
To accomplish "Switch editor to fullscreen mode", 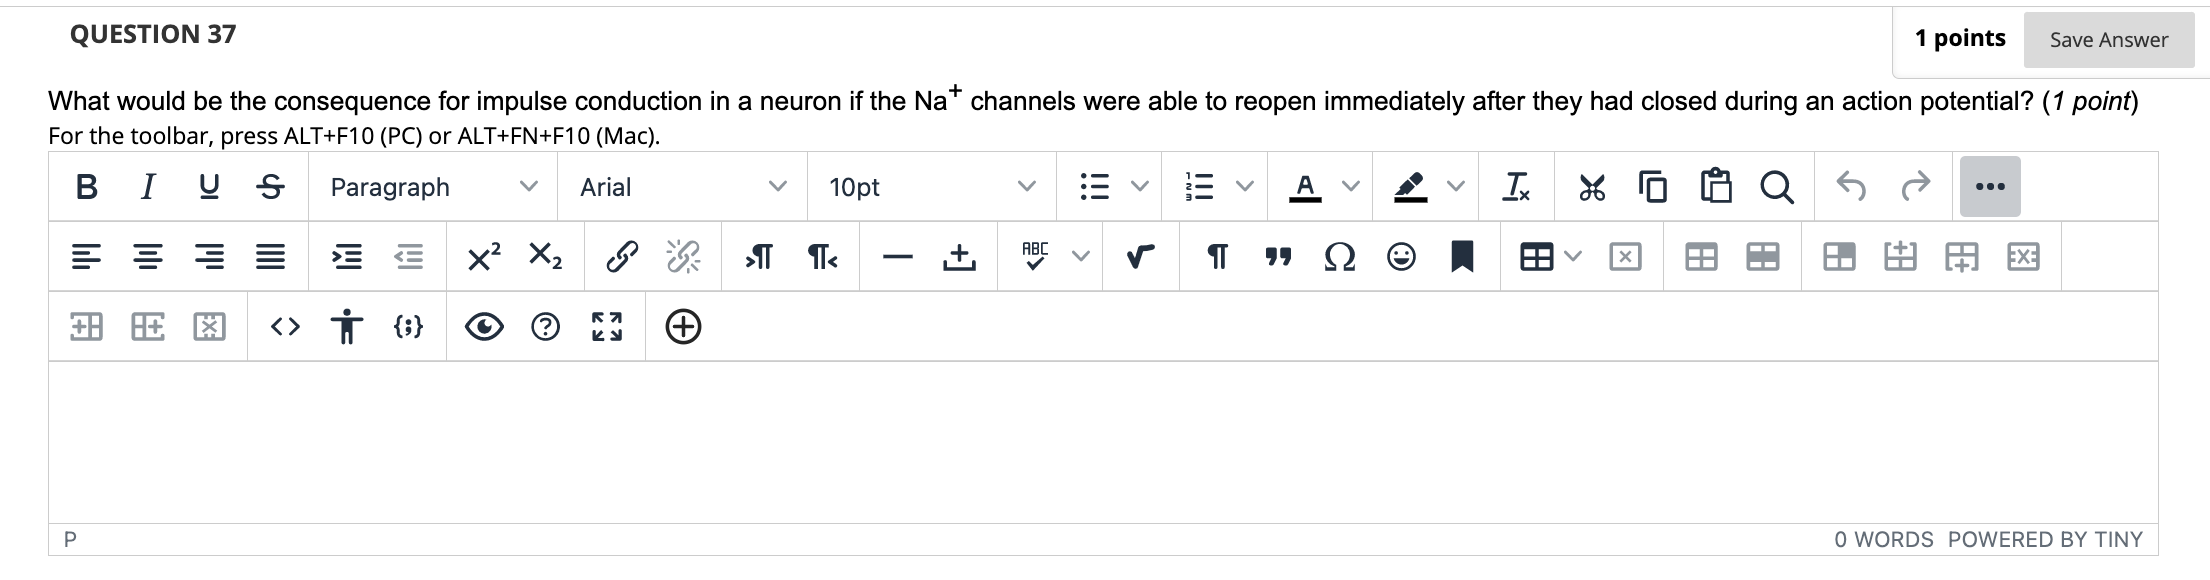I will (607, 327).
